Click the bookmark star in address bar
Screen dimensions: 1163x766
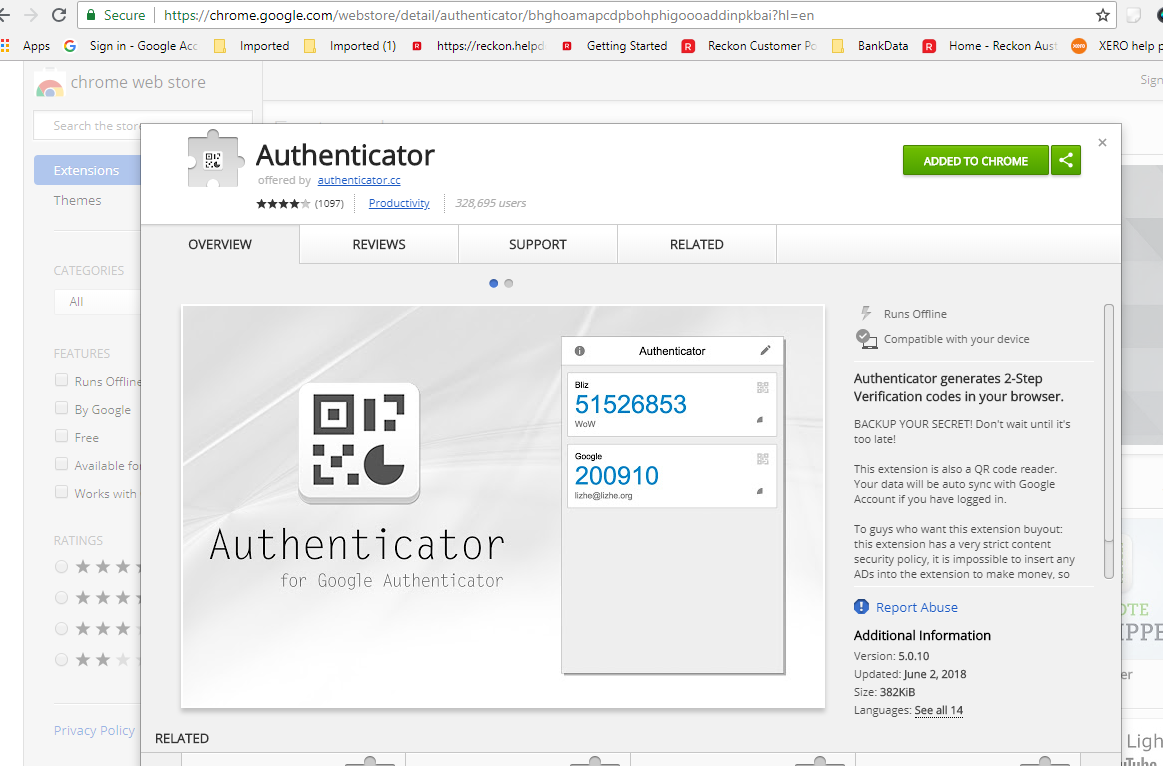click(1103, 15)
